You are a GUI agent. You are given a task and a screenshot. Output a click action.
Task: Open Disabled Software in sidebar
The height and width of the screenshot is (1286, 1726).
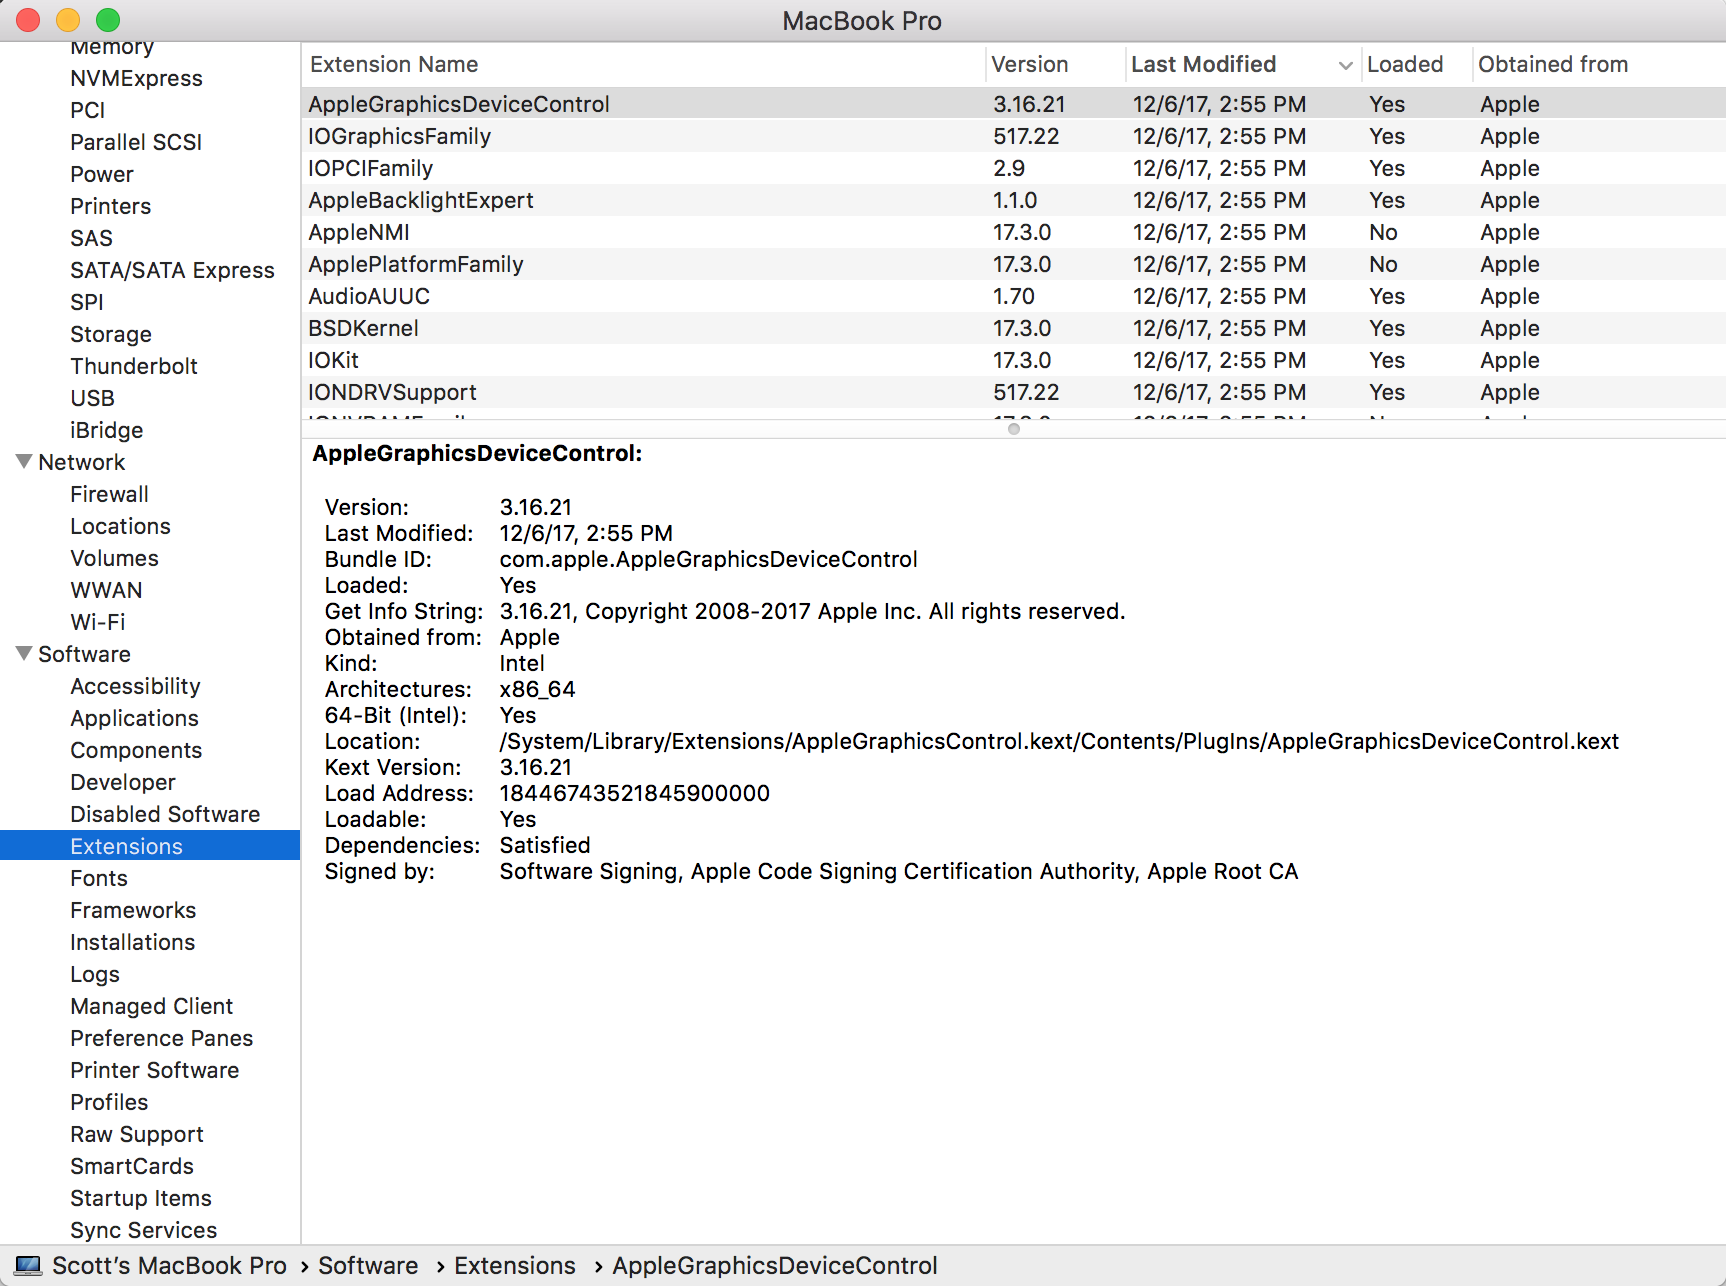click(165, 814)
